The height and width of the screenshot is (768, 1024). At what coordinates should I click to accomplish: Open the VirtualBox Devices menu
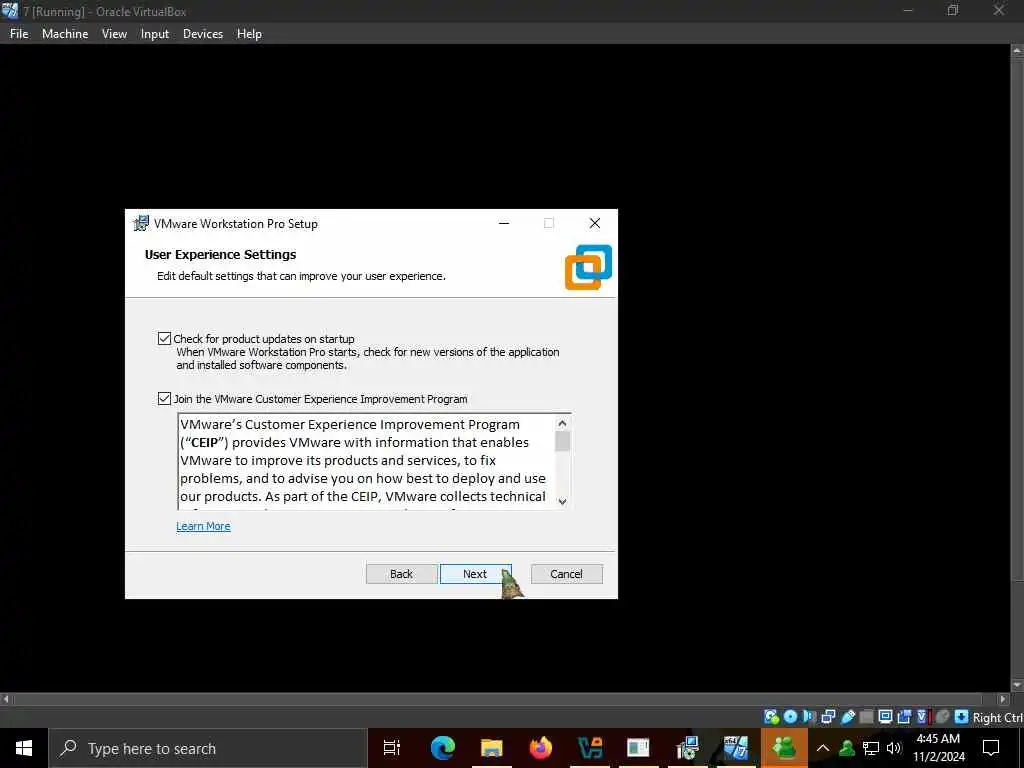point(202,34)
